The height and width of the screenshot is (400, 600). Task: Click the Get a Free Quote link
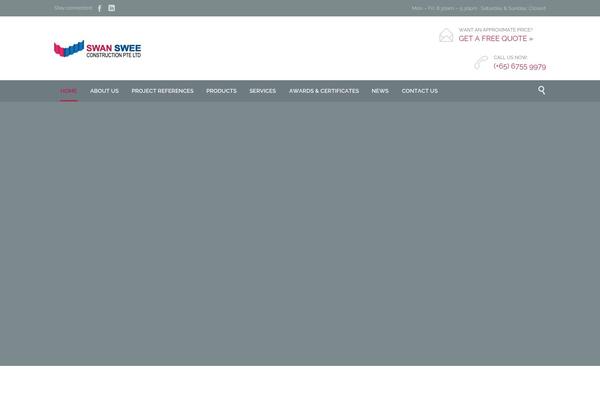496,39
